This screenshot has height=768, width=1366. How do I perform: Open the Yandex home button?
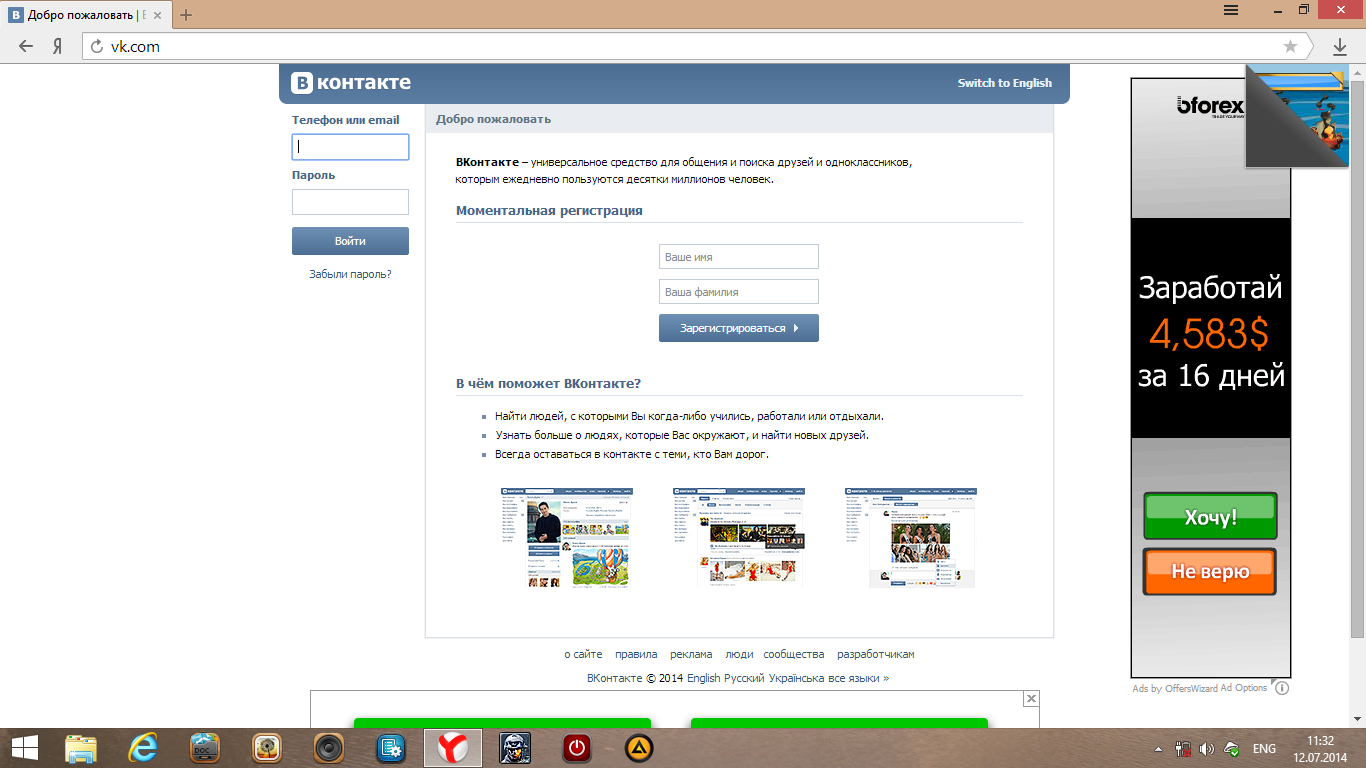click(x=58, y=46)
